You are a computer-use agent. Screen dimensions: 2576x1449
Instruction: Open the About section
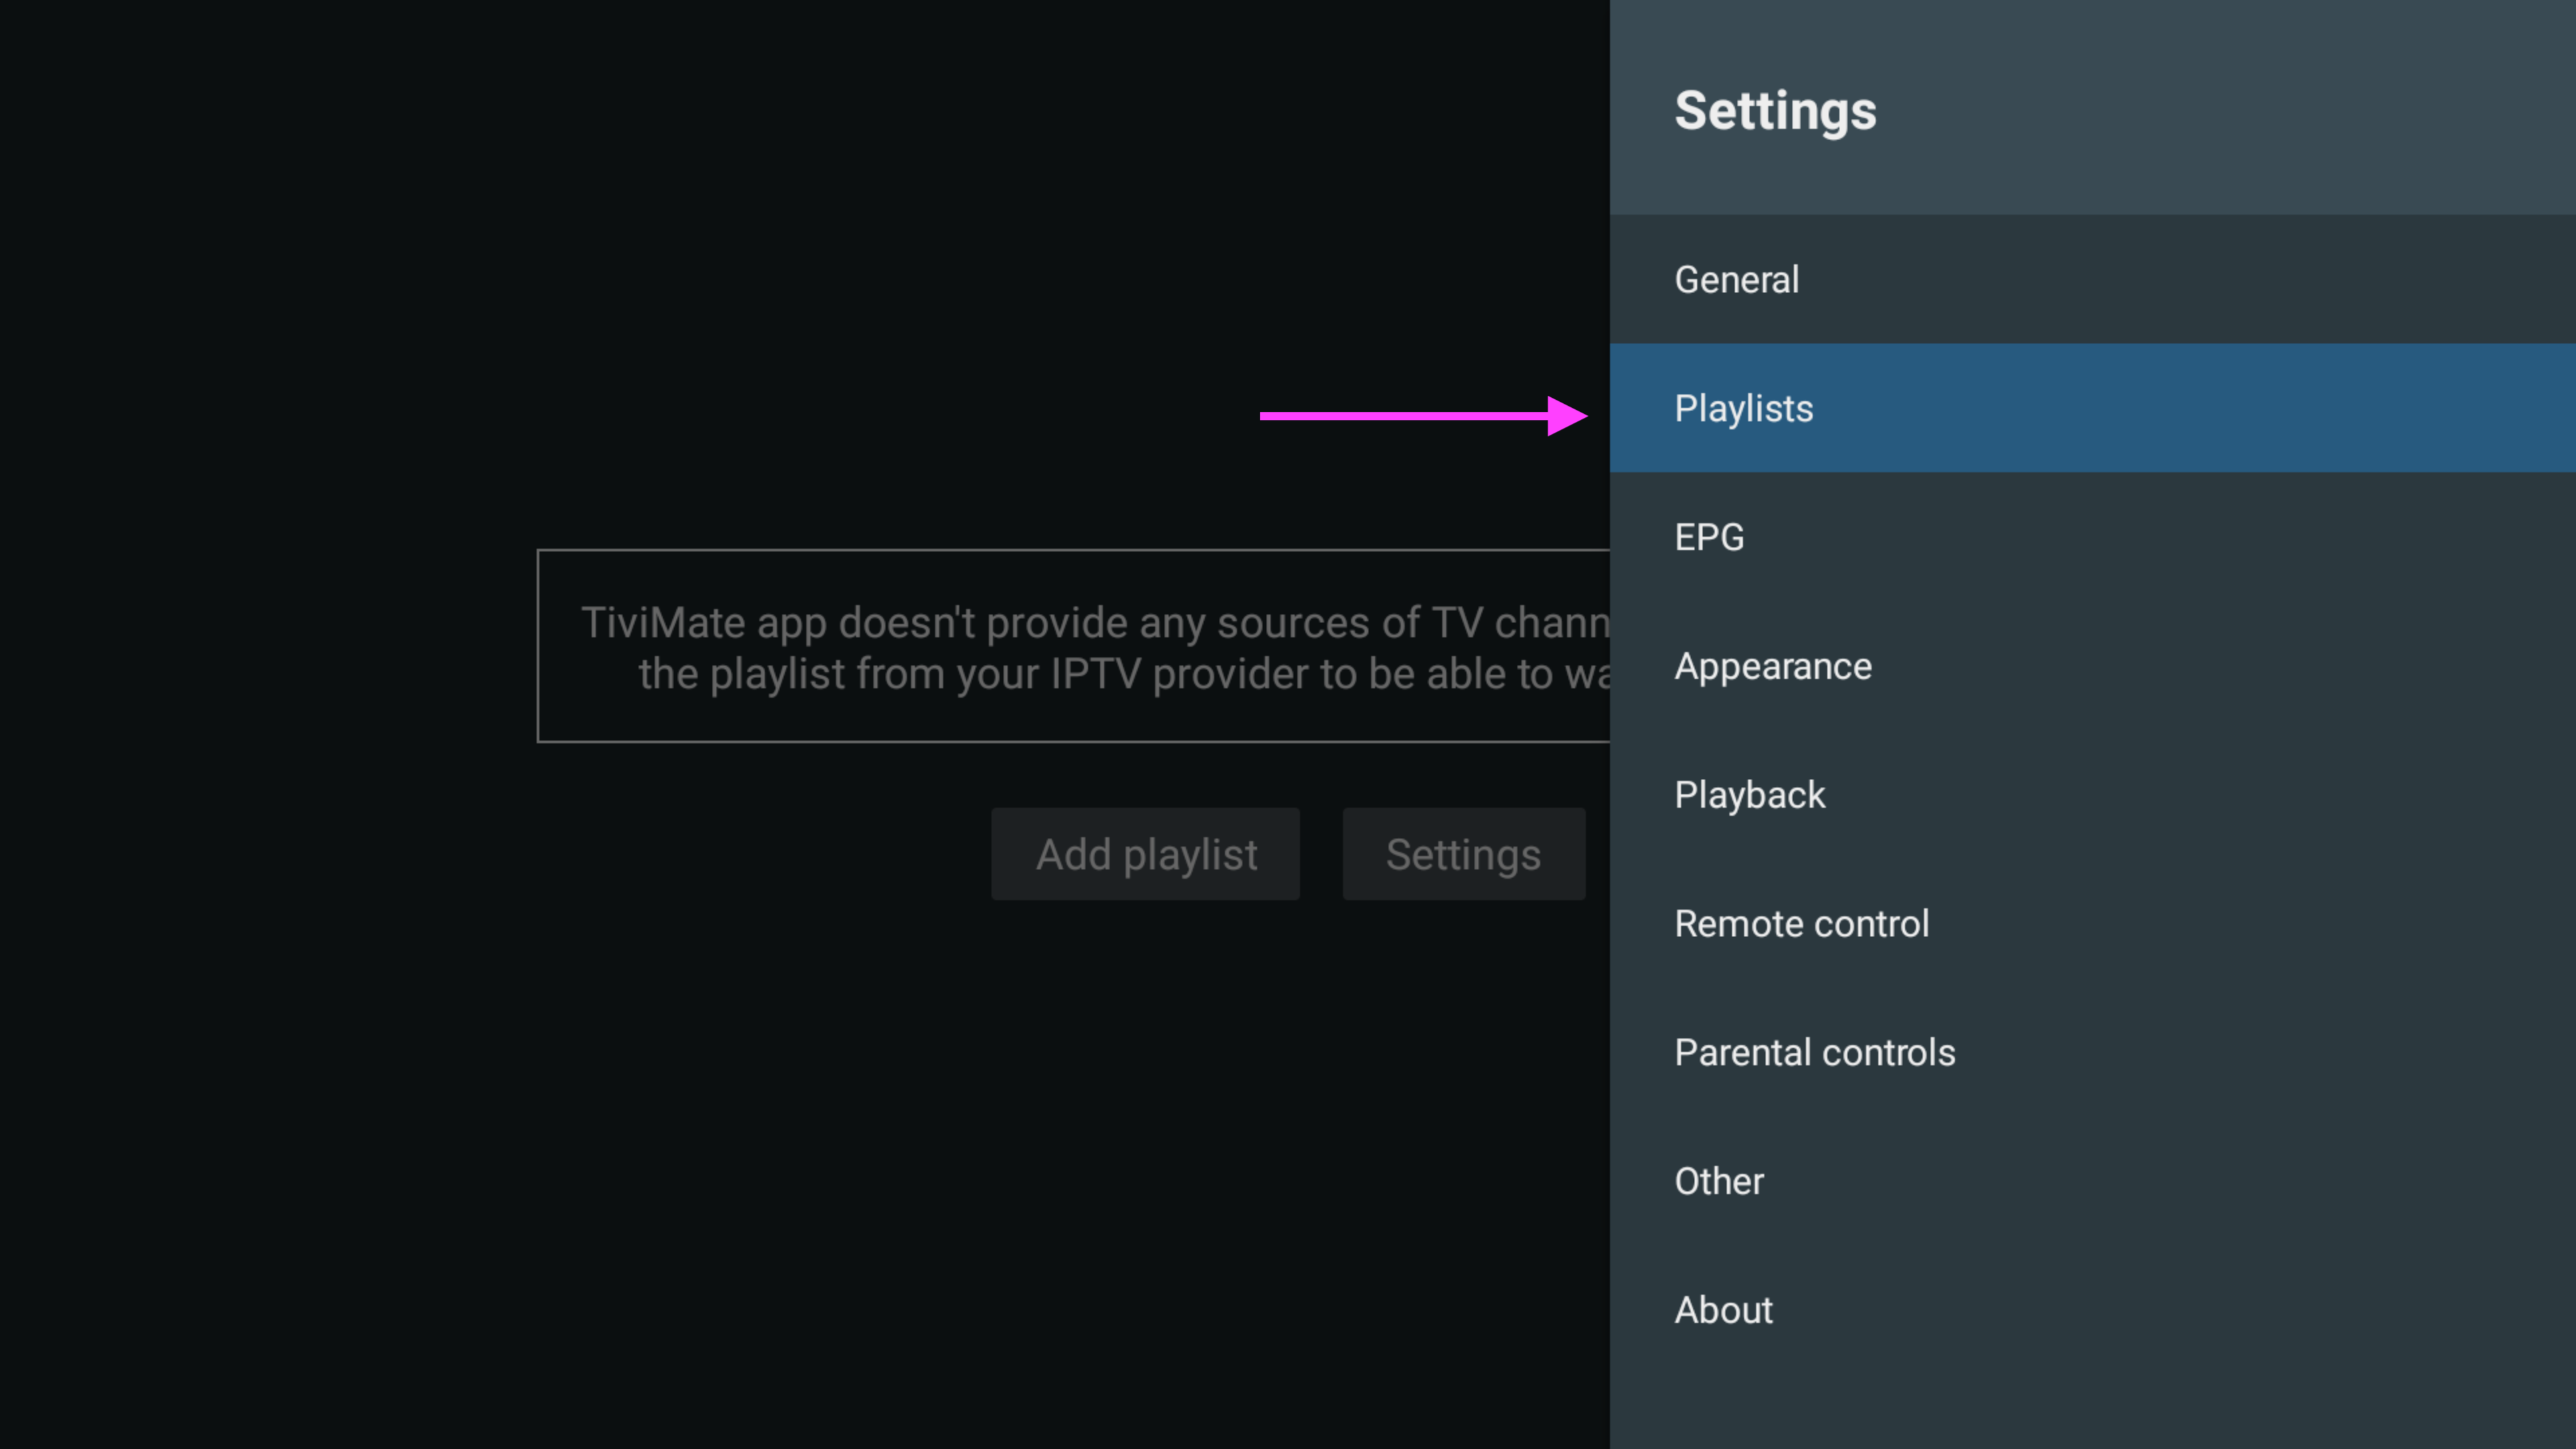click(x=1724, y=1311)
